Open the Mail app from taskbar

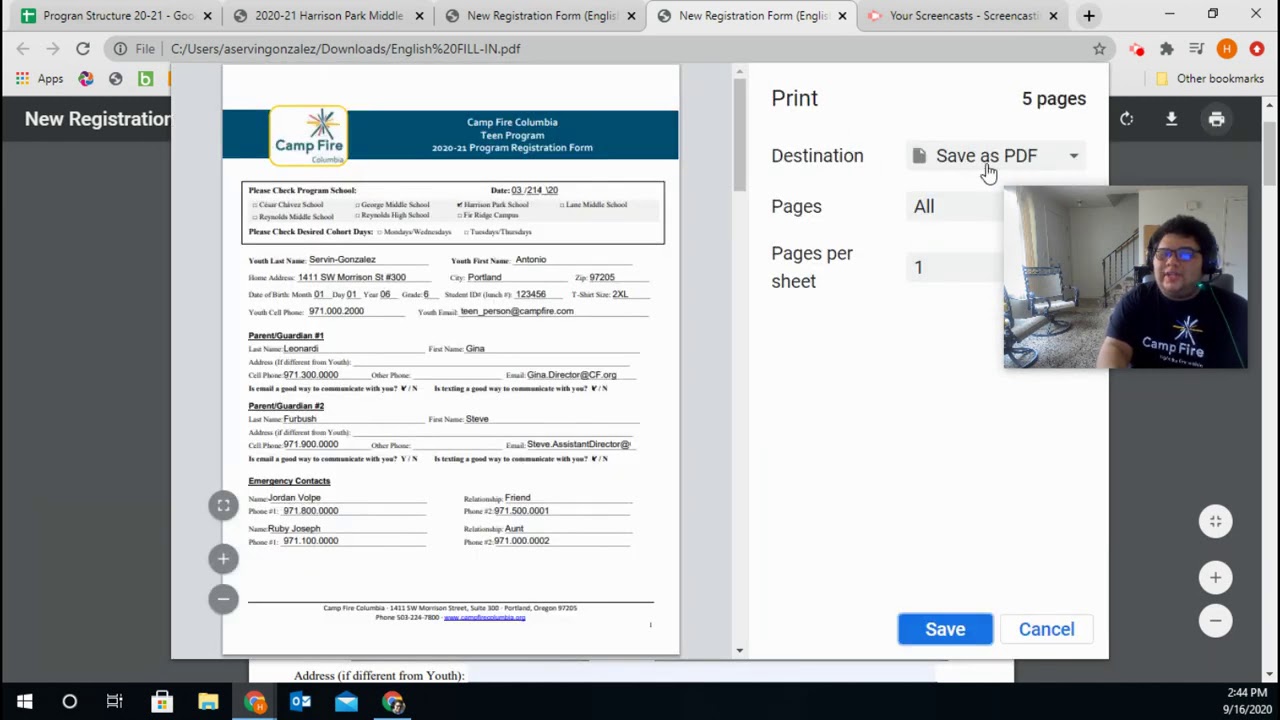(346, 702)
